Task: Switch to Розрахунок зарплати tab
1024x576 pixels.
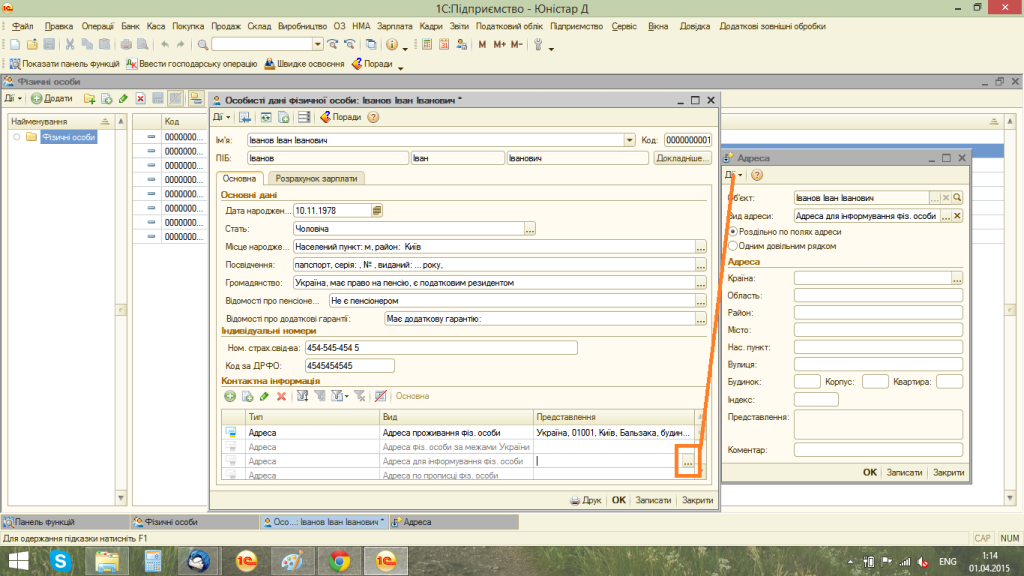Action: 316,178
